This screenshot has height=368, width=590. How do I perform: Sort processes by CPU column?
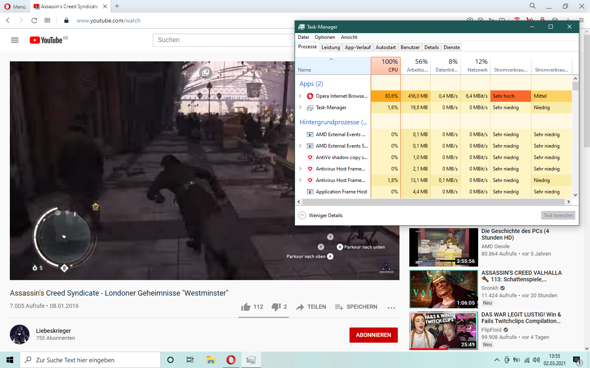[386, 65]
